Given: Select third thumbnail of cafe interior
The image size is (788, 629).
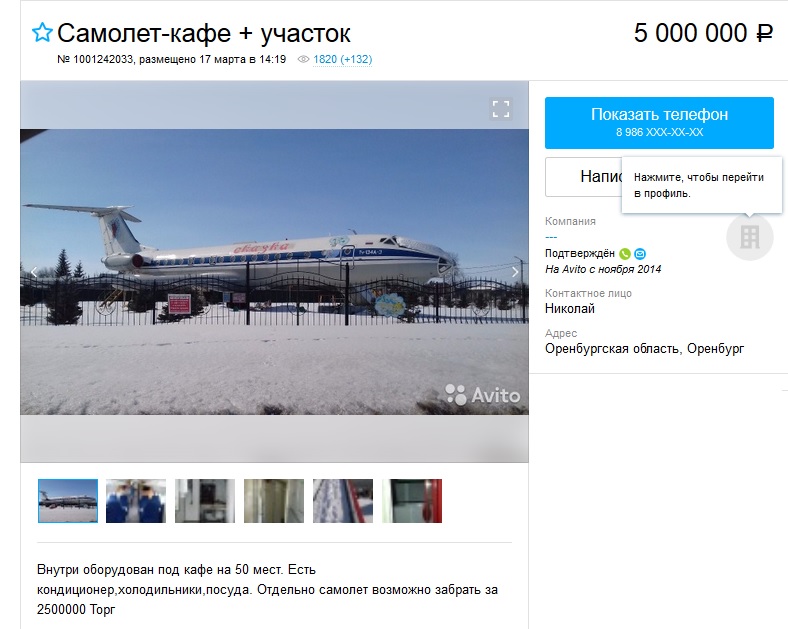Looking at the screenshot, I should click(205, 501).
